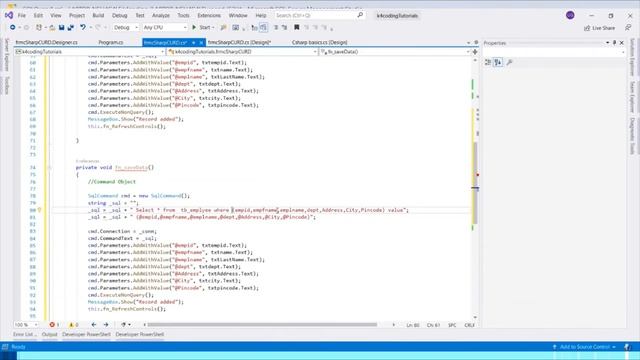Click Add to Source Control in status bar
This screenshot has height=360, width=640.
[x=584, y=347]
